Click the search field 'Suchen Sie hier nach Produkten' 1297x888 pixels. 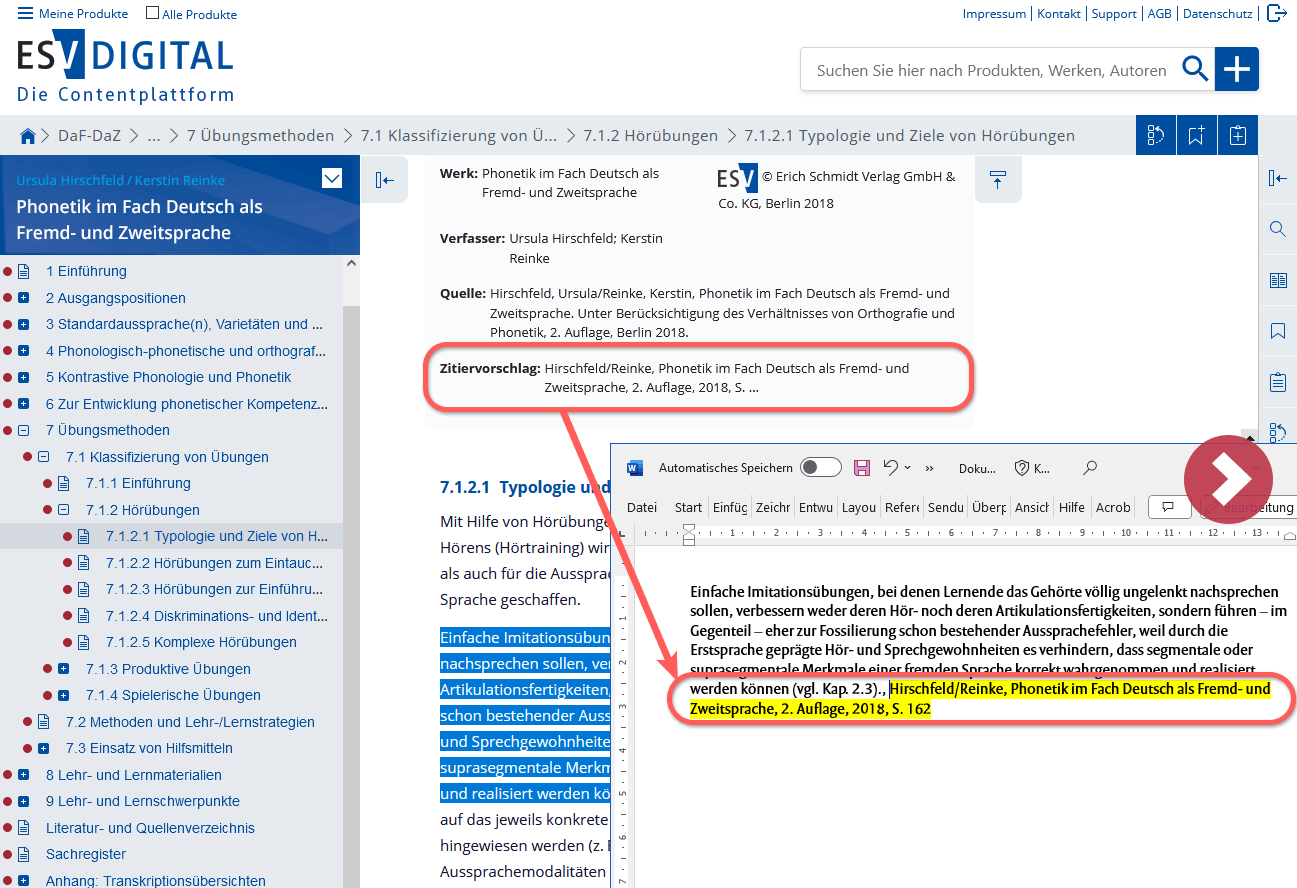tap(991, 70)
